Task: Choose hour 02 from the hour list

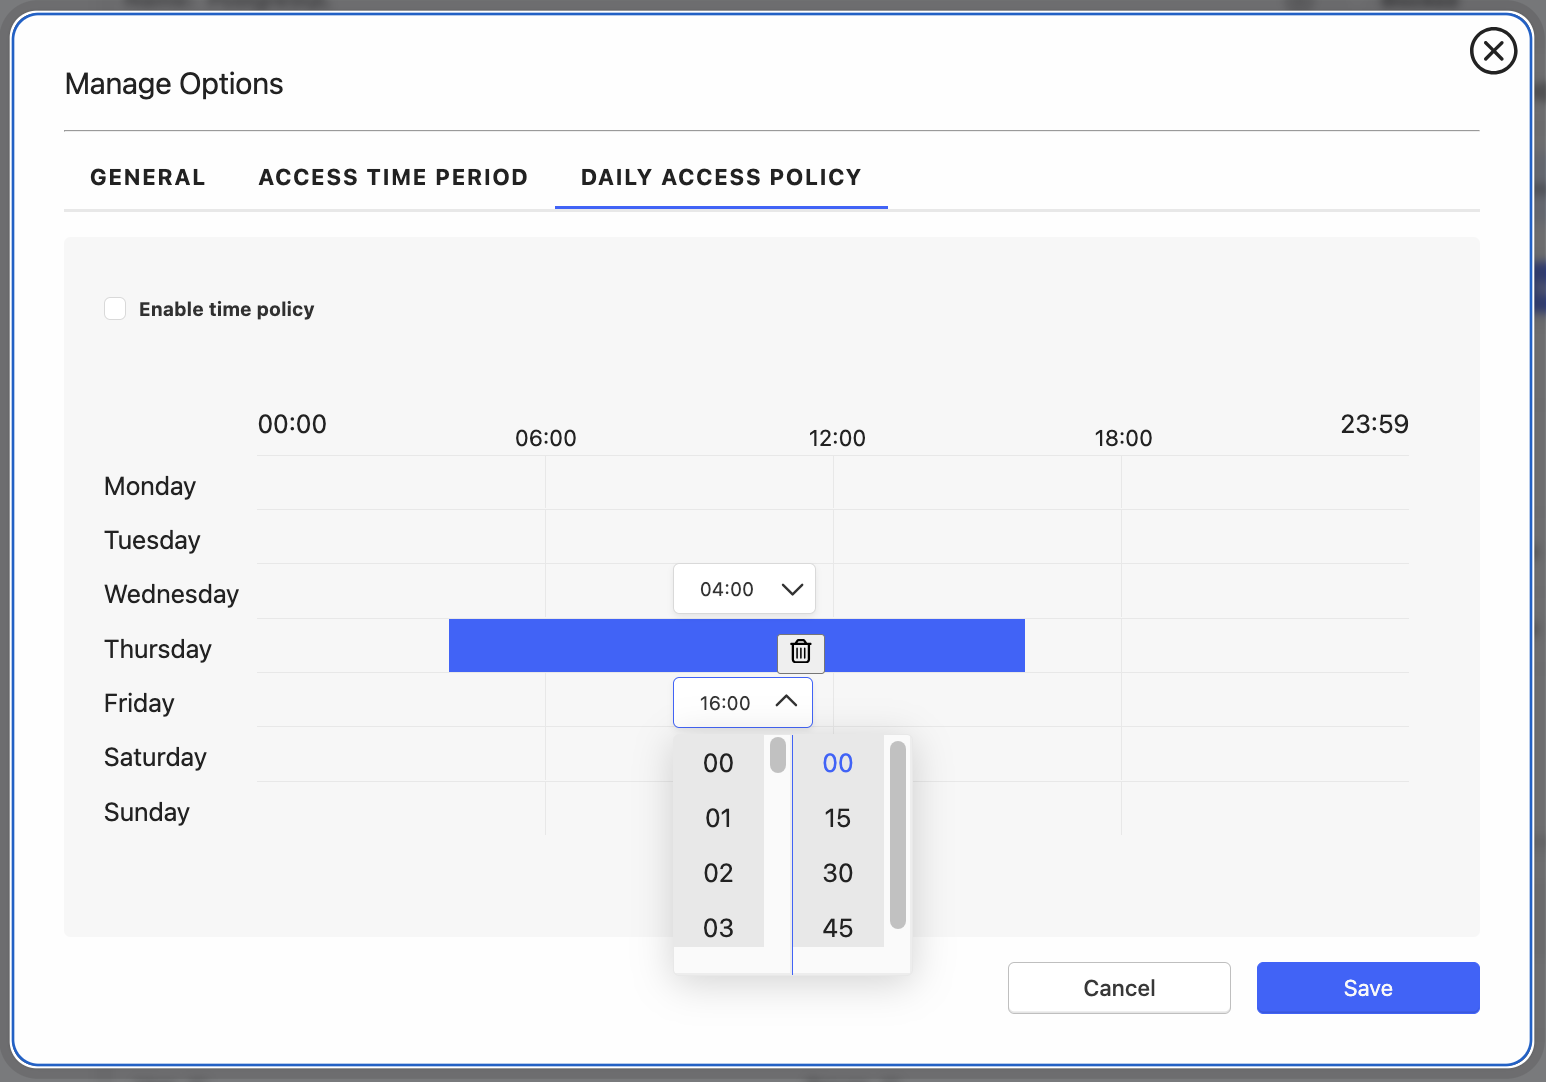Action: pyautogui.click(x=718, y=873)
